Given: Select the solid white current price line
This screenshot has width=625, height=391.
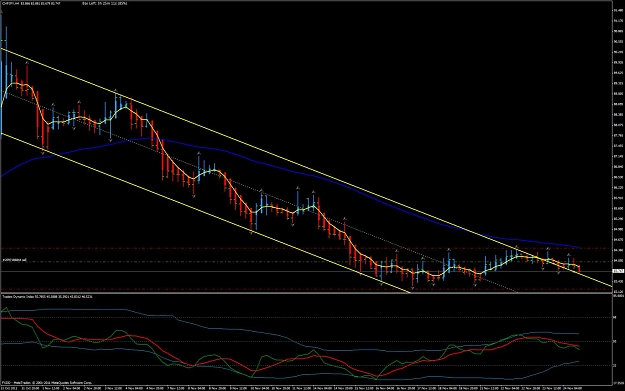Looking at the screenshot, I should [x=306, y=271].
